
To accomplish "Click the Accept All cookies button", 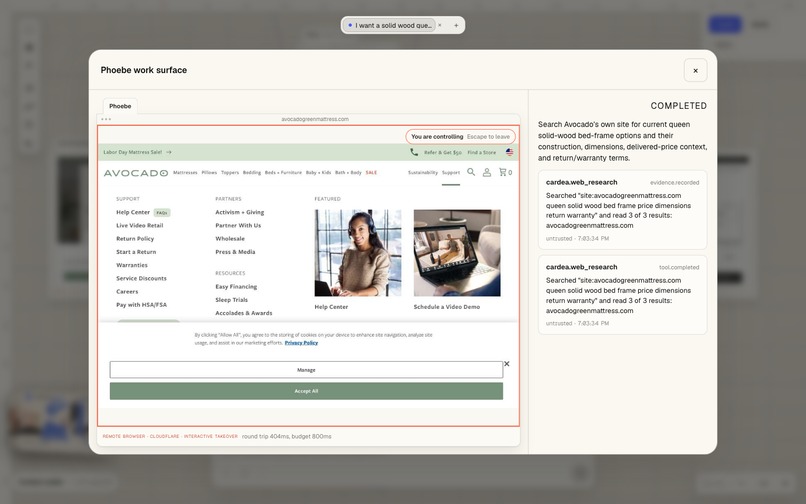I will (306, 391).
